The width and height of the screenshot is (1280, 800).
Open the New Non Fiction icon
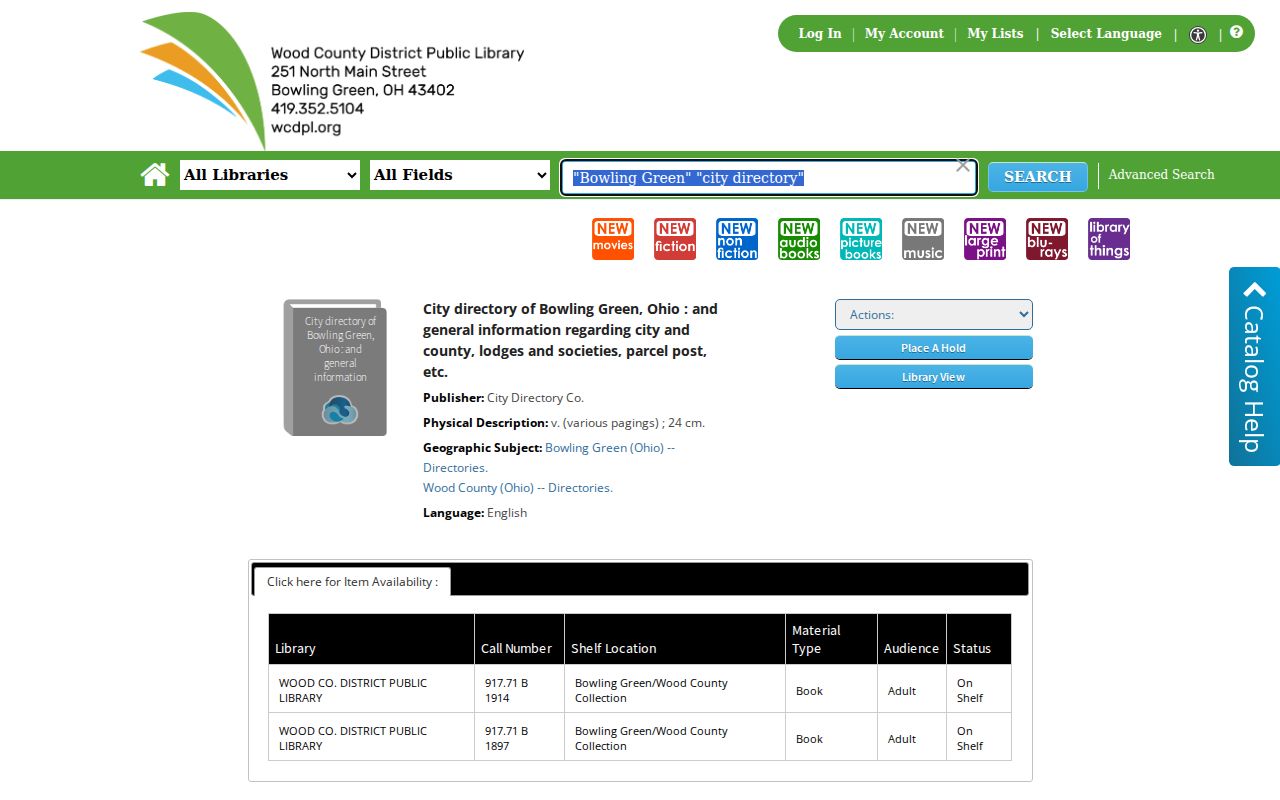(x=737, y=239)
